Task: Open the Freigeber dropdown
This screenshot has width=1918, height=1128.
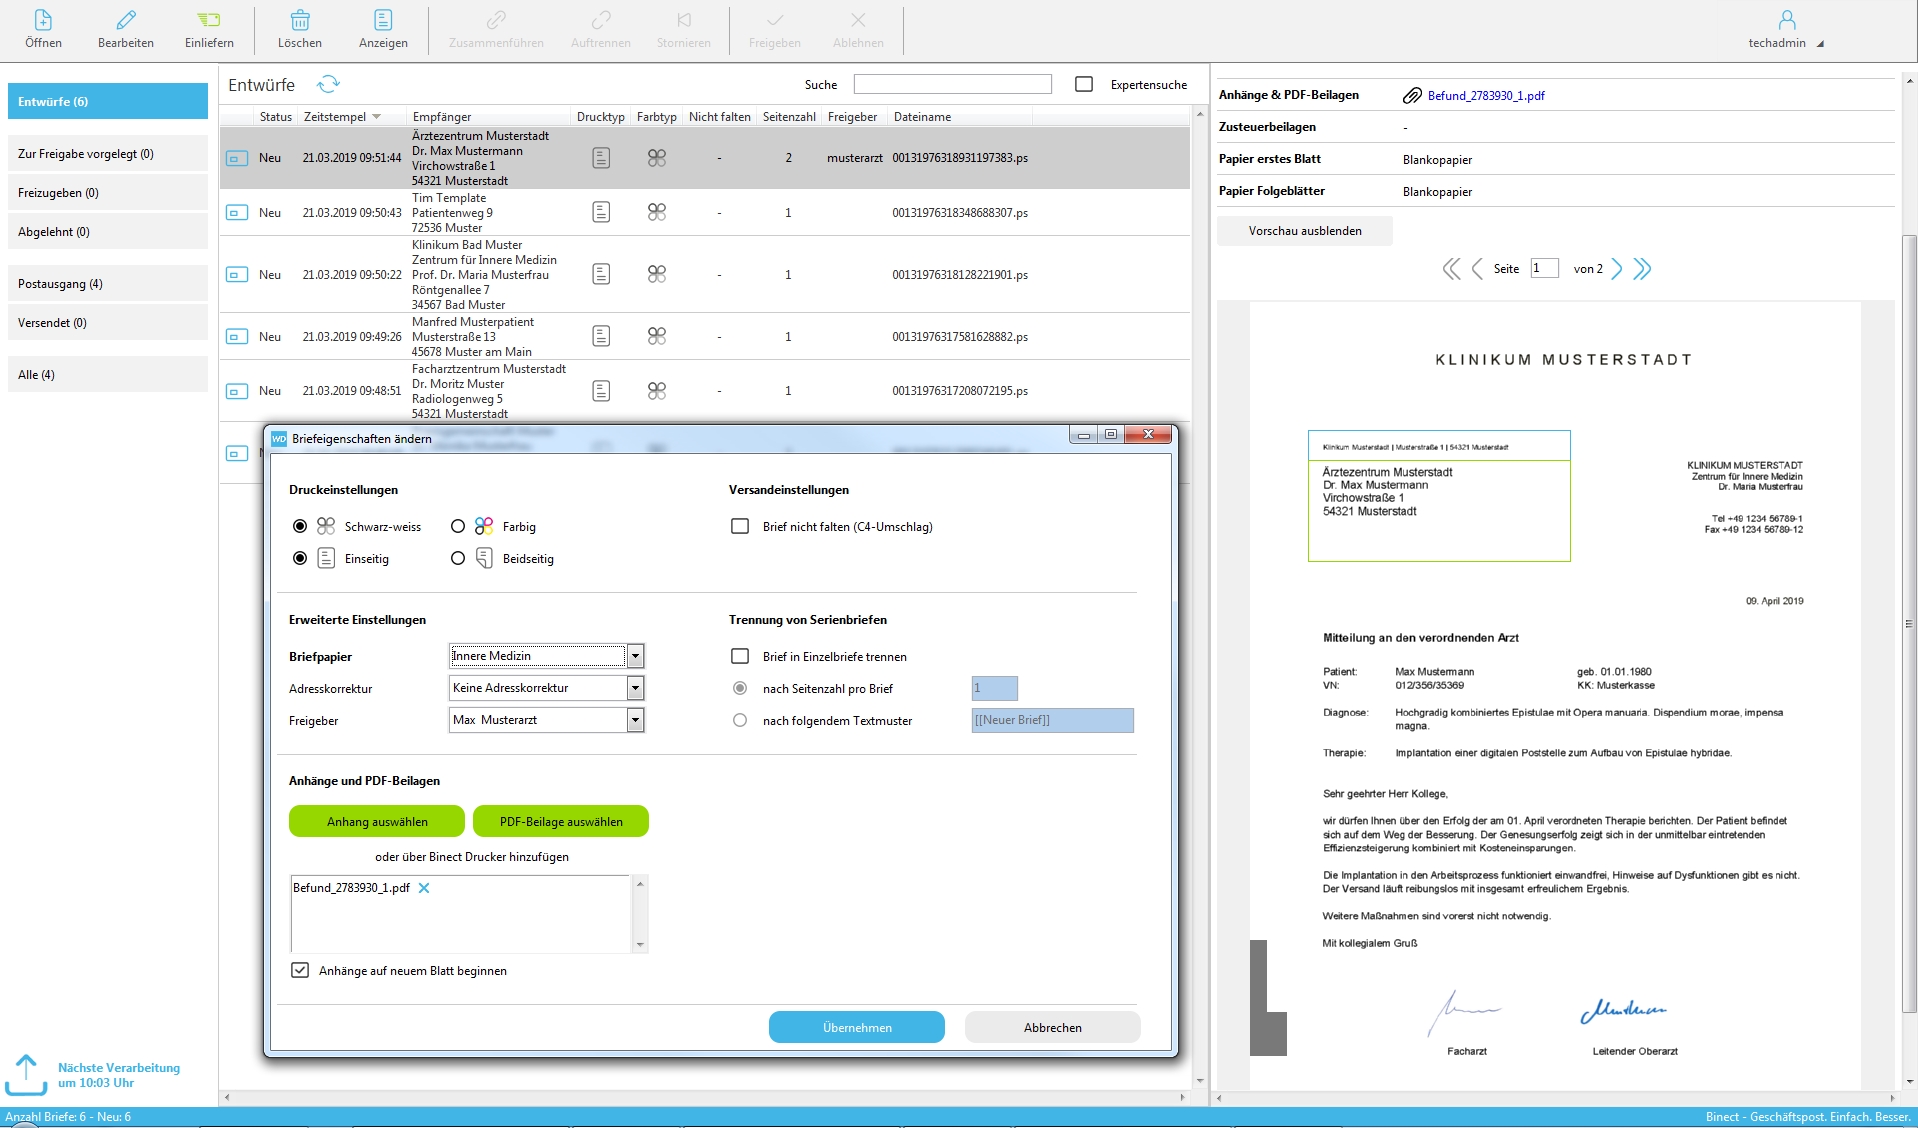Action: click(x=635, y=720)
